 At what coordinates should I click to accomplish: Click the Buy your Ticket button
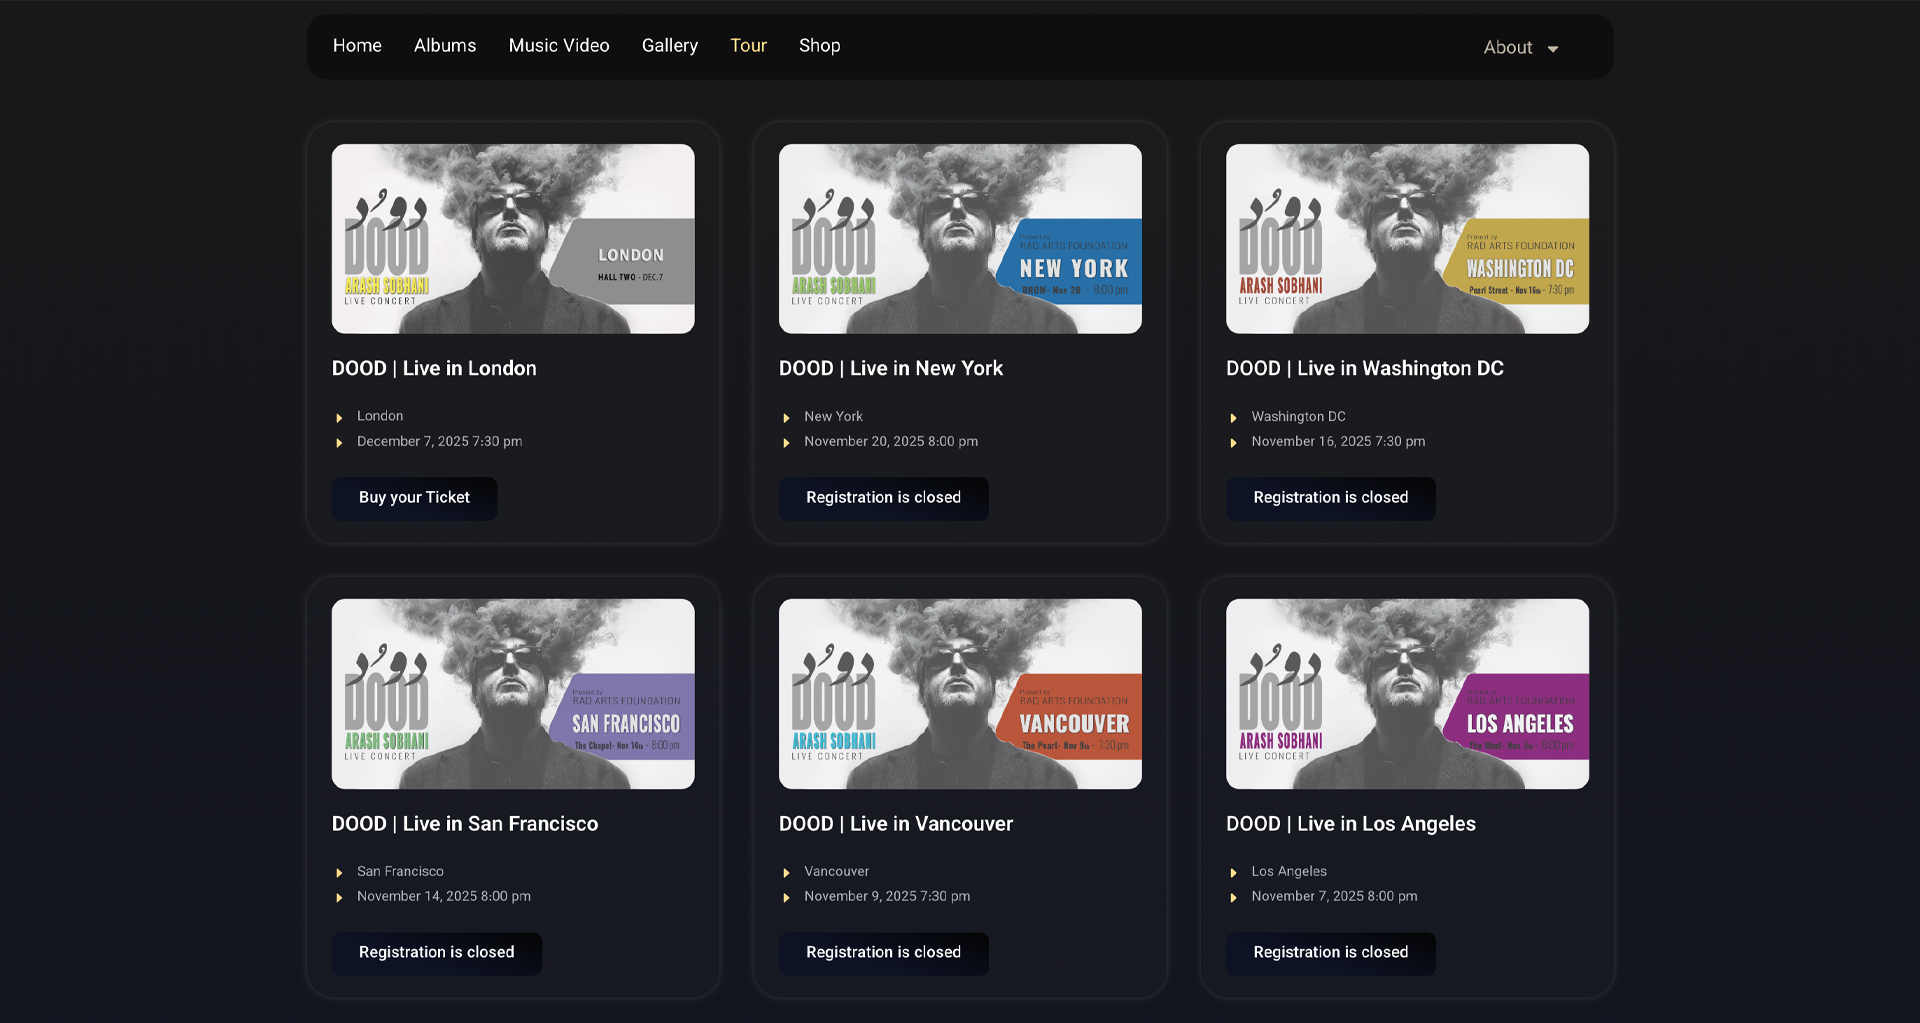coord(414,498)
